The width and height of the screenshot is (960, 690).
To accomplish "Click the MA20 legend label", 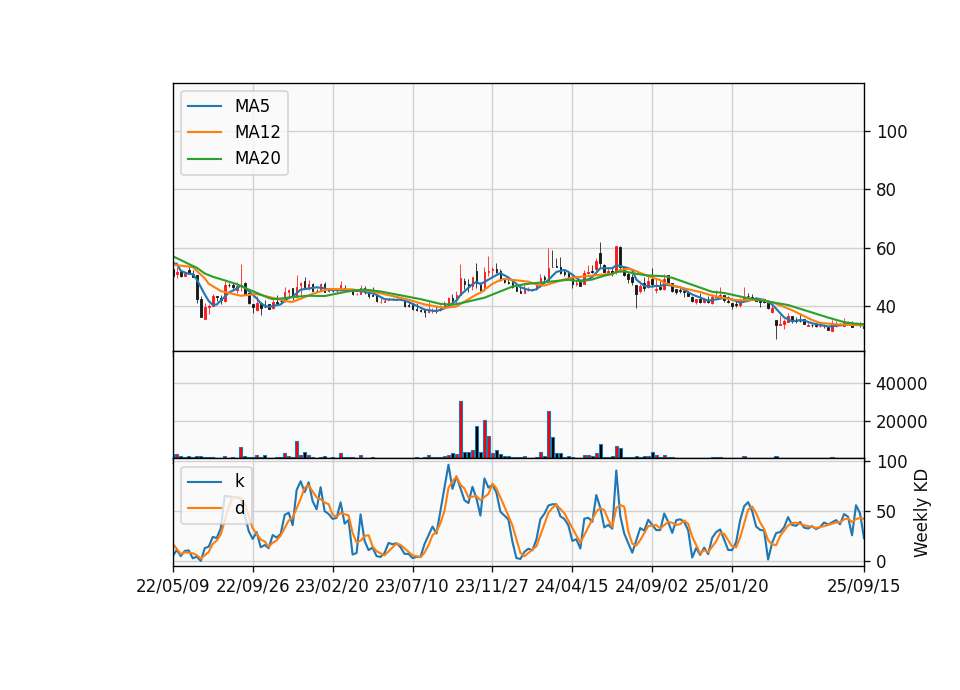I will click(x=257, y=159).
